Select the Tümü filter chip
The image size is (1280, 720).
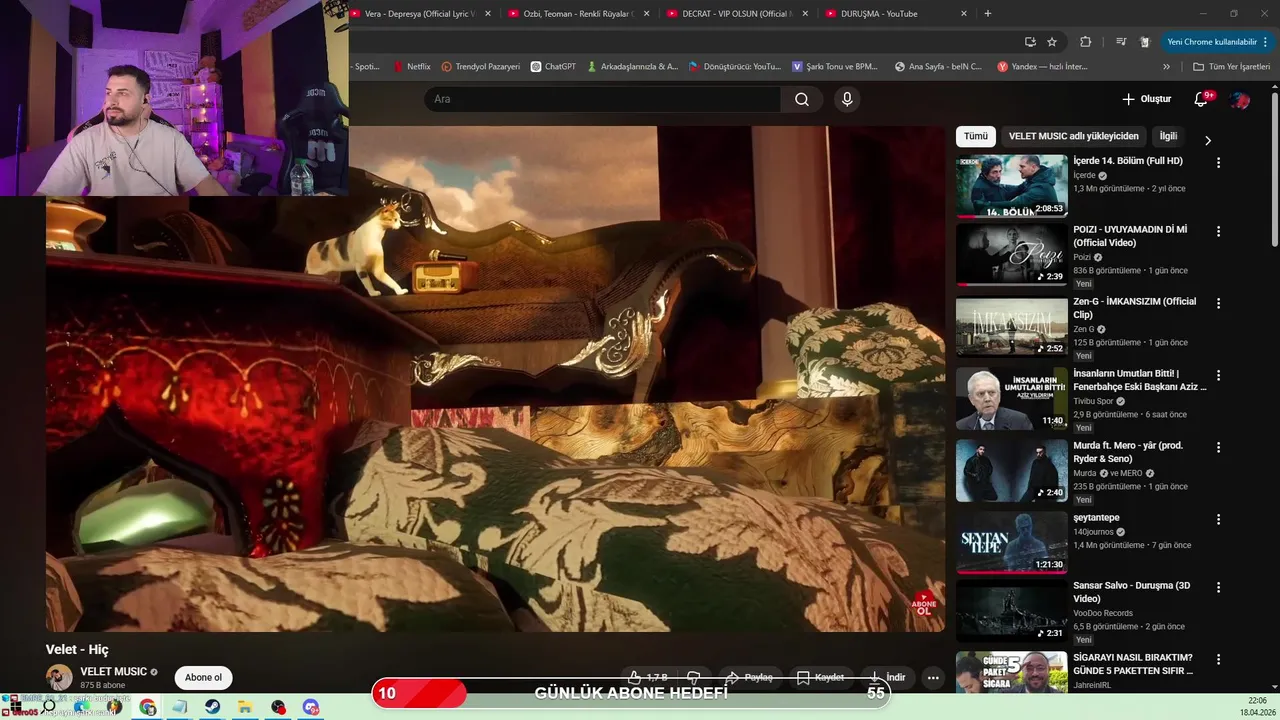pyautogui.click(x=975, y=136)
